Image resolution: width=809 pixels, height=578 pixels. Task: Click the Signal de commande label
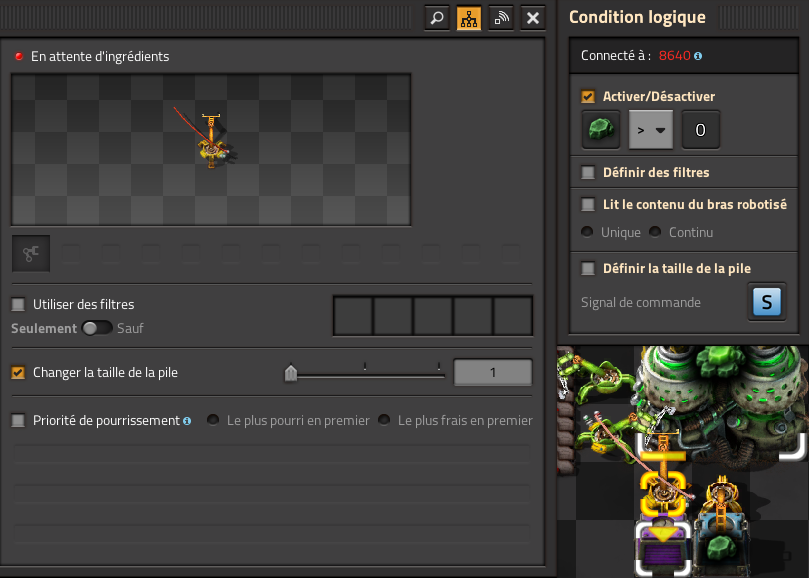coord(641,302)
